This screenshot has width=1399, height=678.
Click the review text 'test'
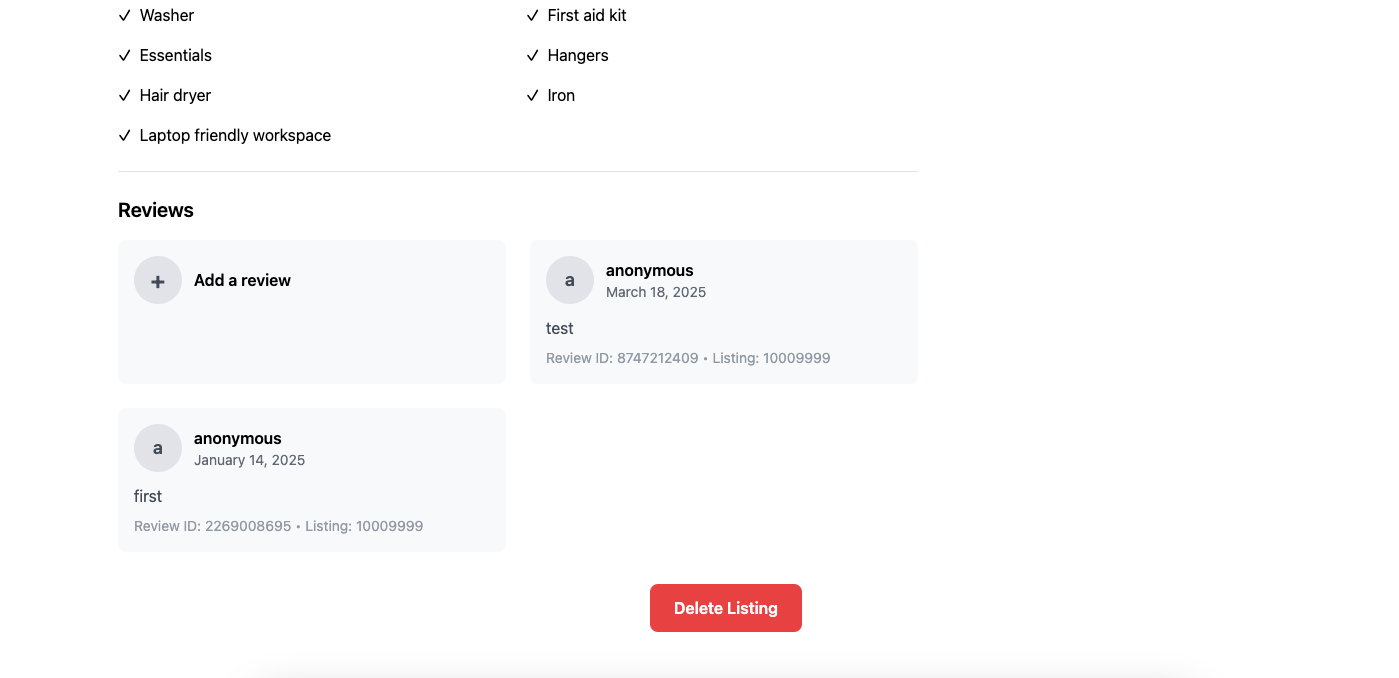tap(560, 328)
